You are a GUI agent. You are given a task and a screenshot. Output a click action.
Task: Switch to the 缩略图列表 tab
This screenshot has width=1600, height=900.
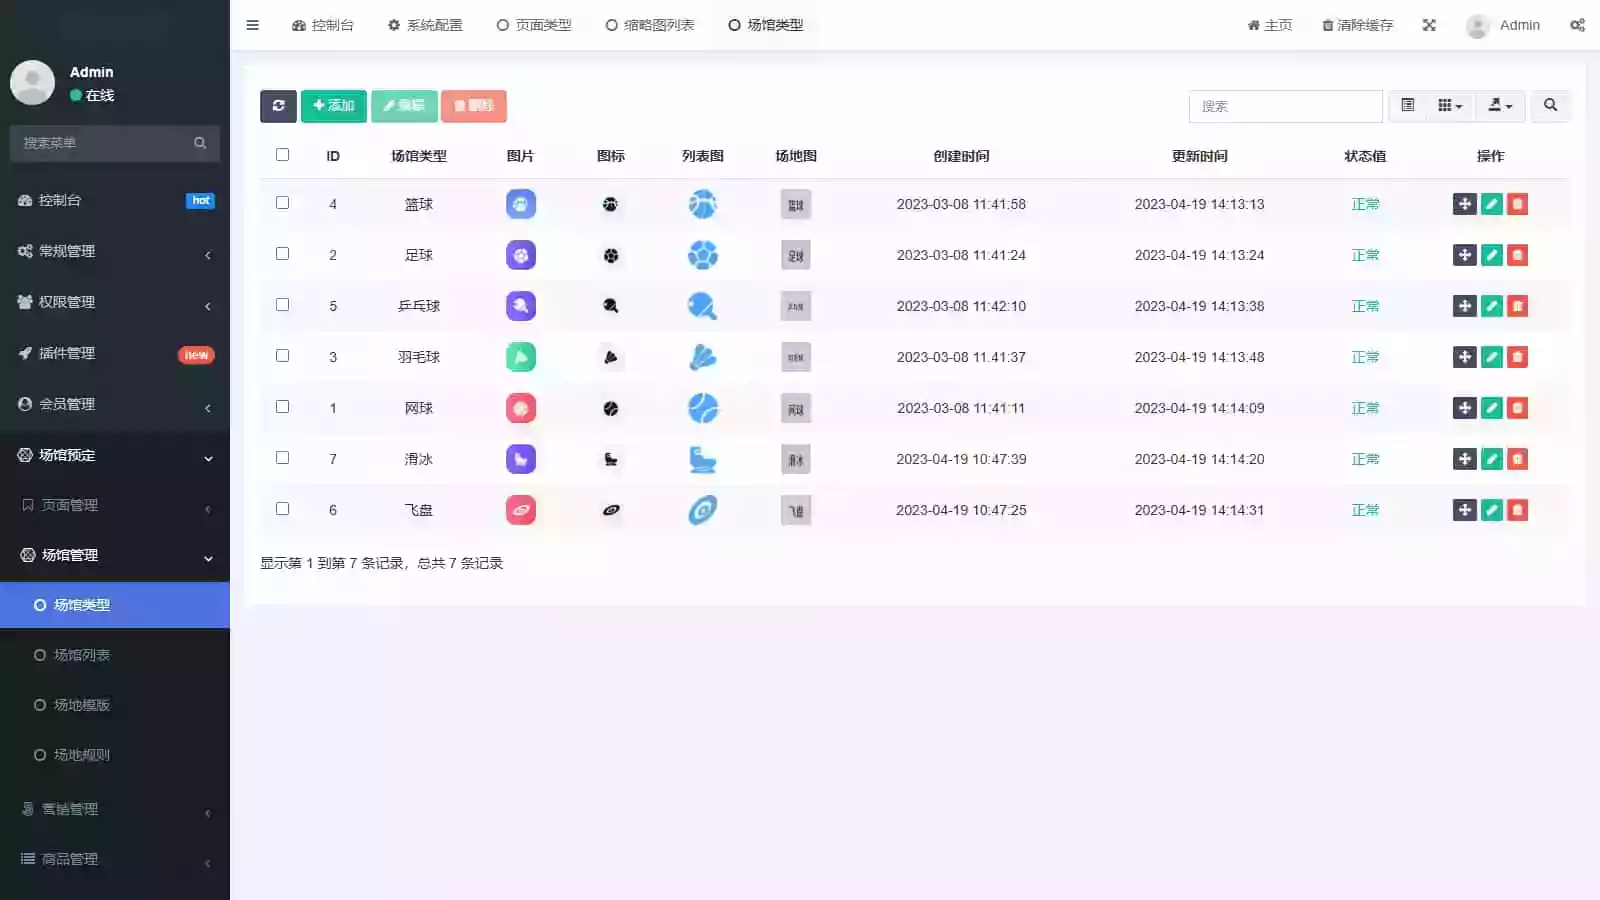650,25
